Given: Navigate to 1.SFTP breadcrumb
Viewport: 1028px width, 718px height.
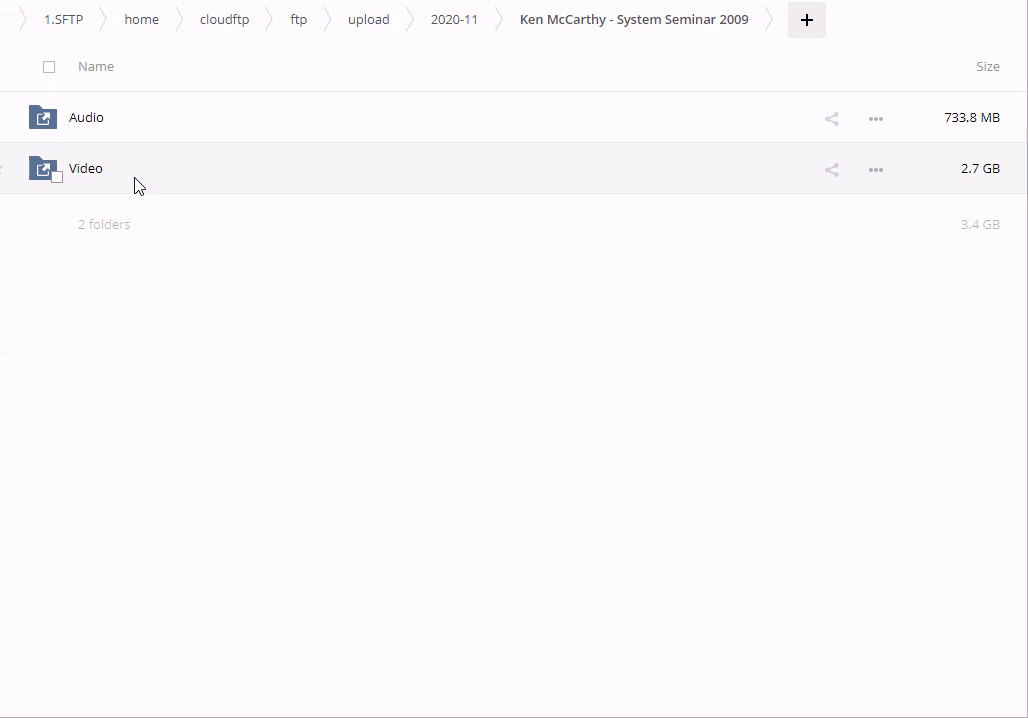Looking at the screenshot, I should click(x=63, y=20).
